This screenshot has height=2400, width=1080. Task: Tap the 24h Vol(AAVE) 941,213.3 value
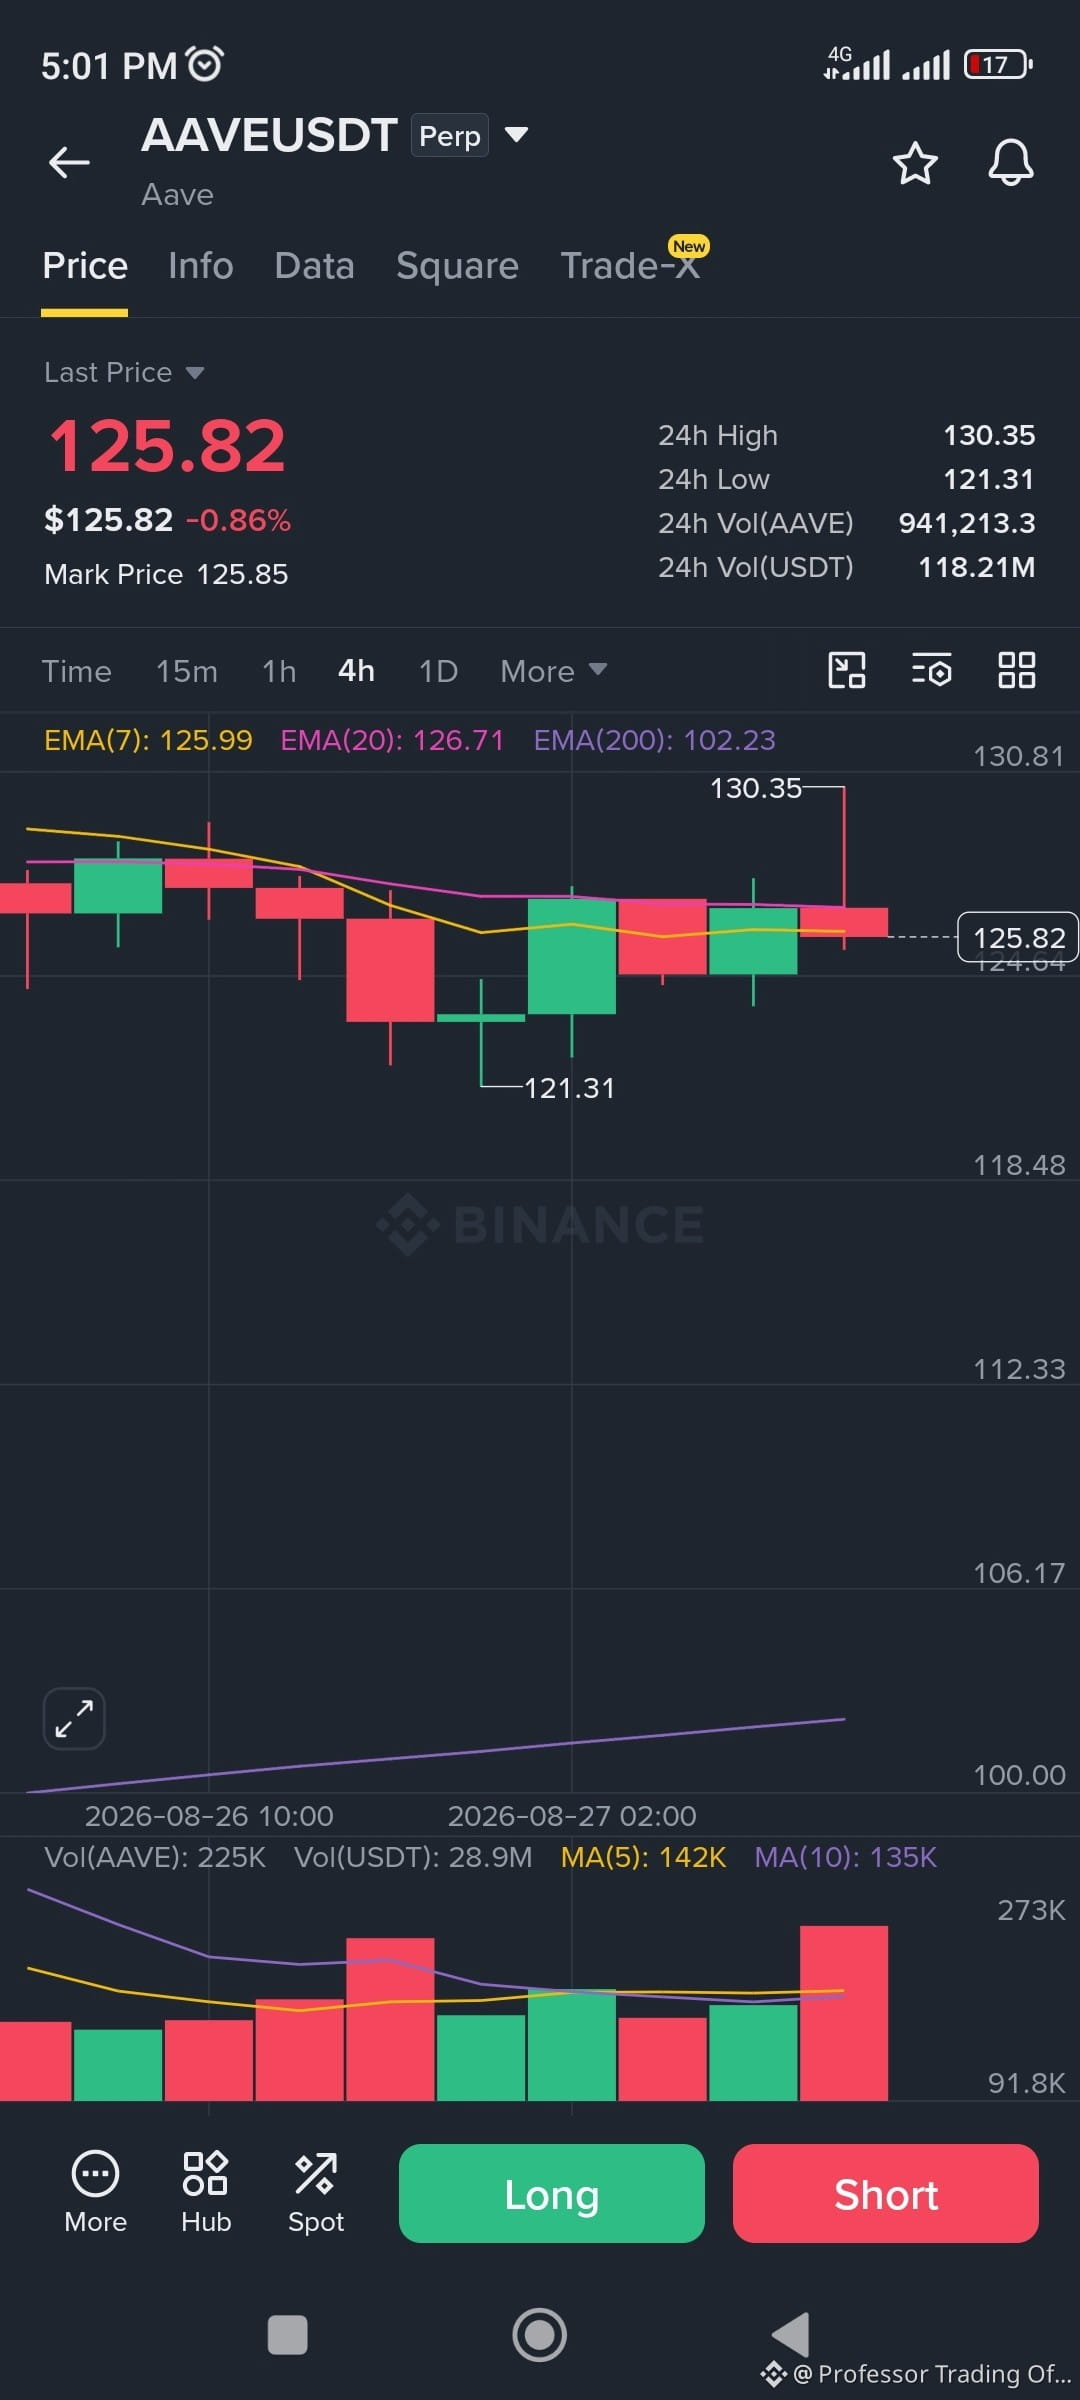967,524
